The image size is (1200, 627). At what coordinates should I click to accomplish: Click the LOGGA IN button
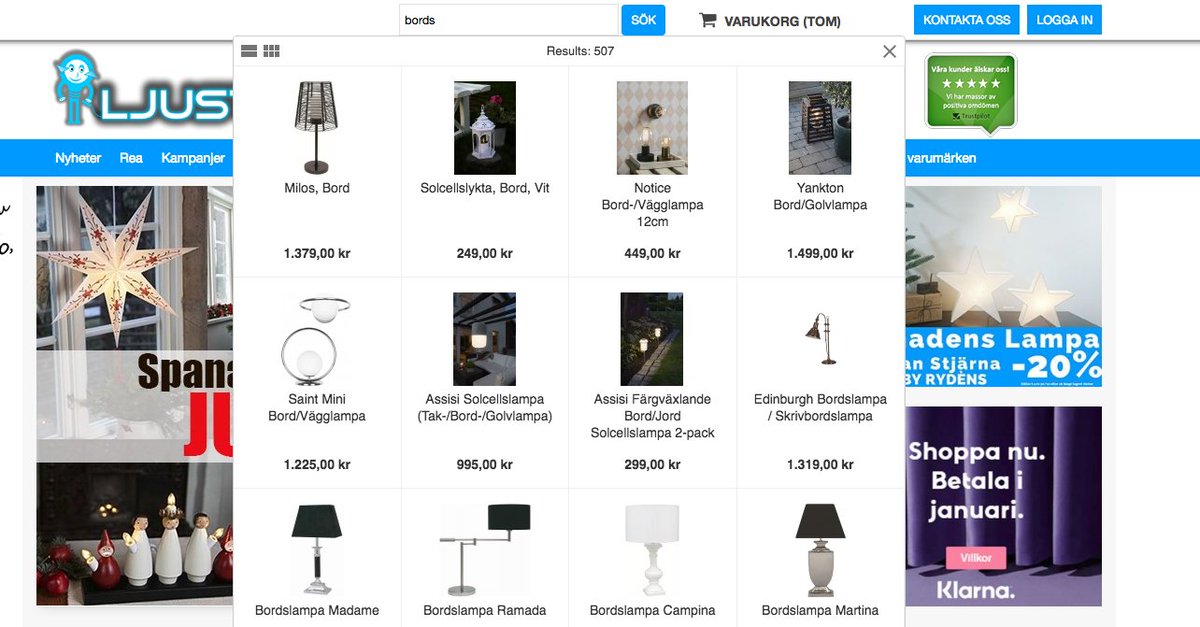pyautogui.click(x=1064, y=20)
